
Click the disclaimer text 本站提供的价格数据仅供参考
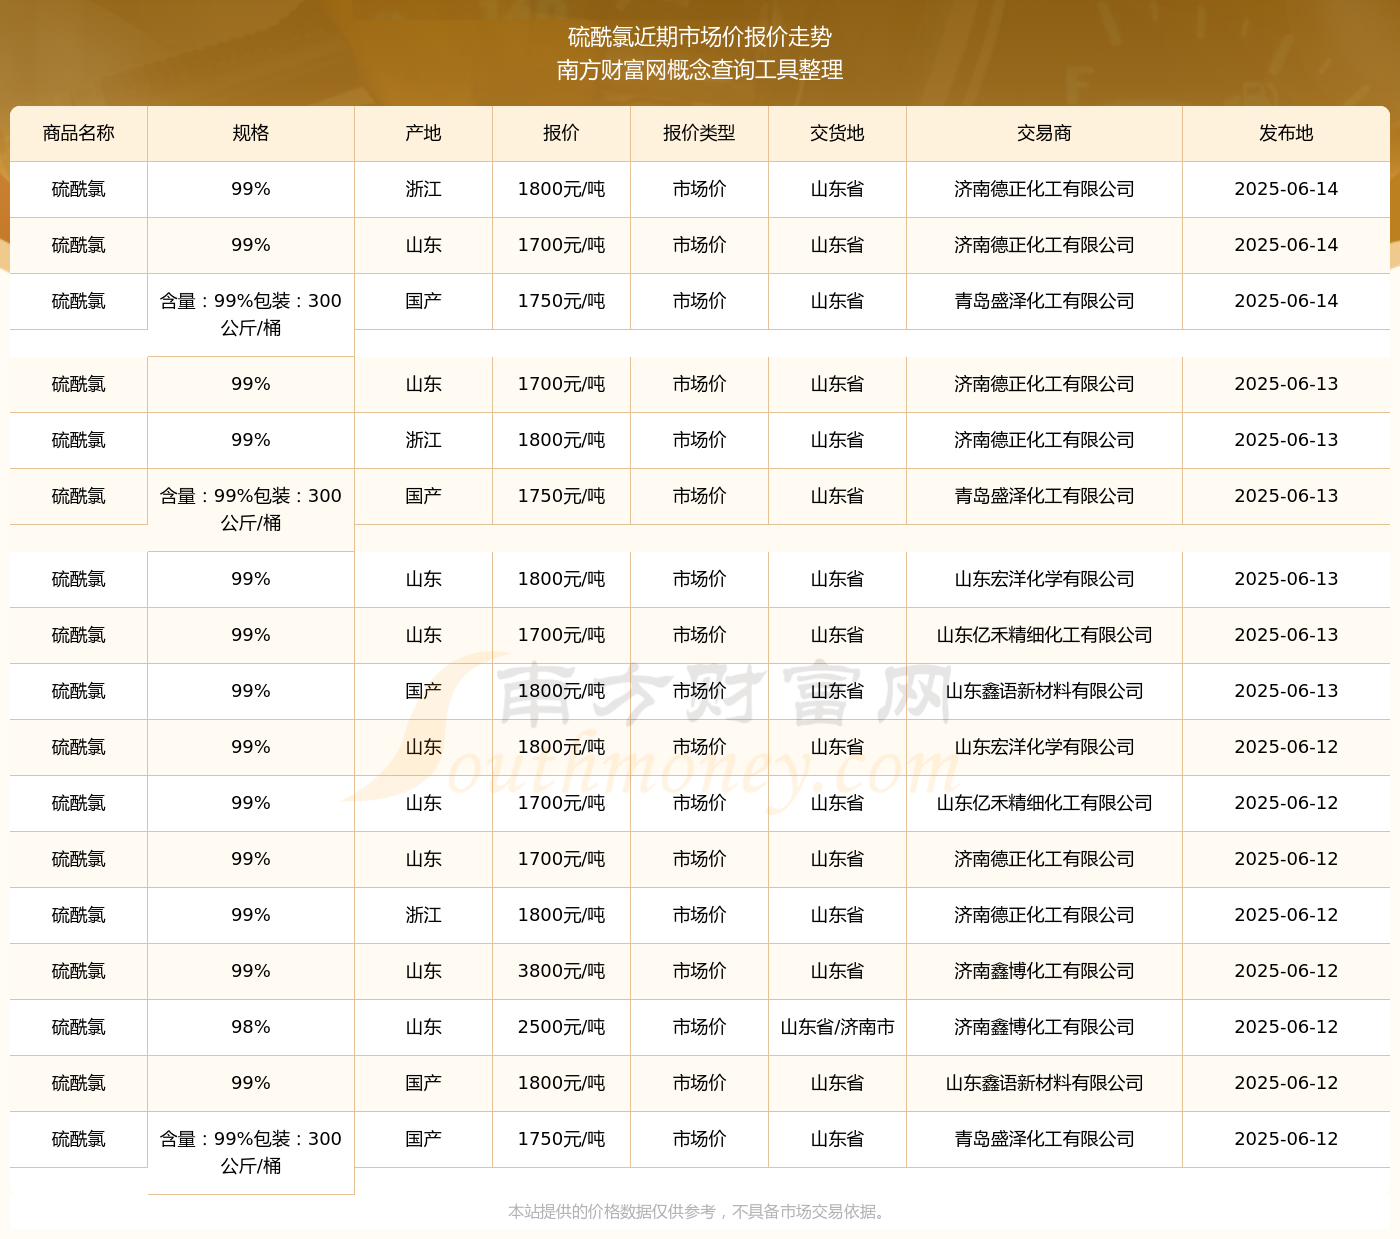(612, 1212)
